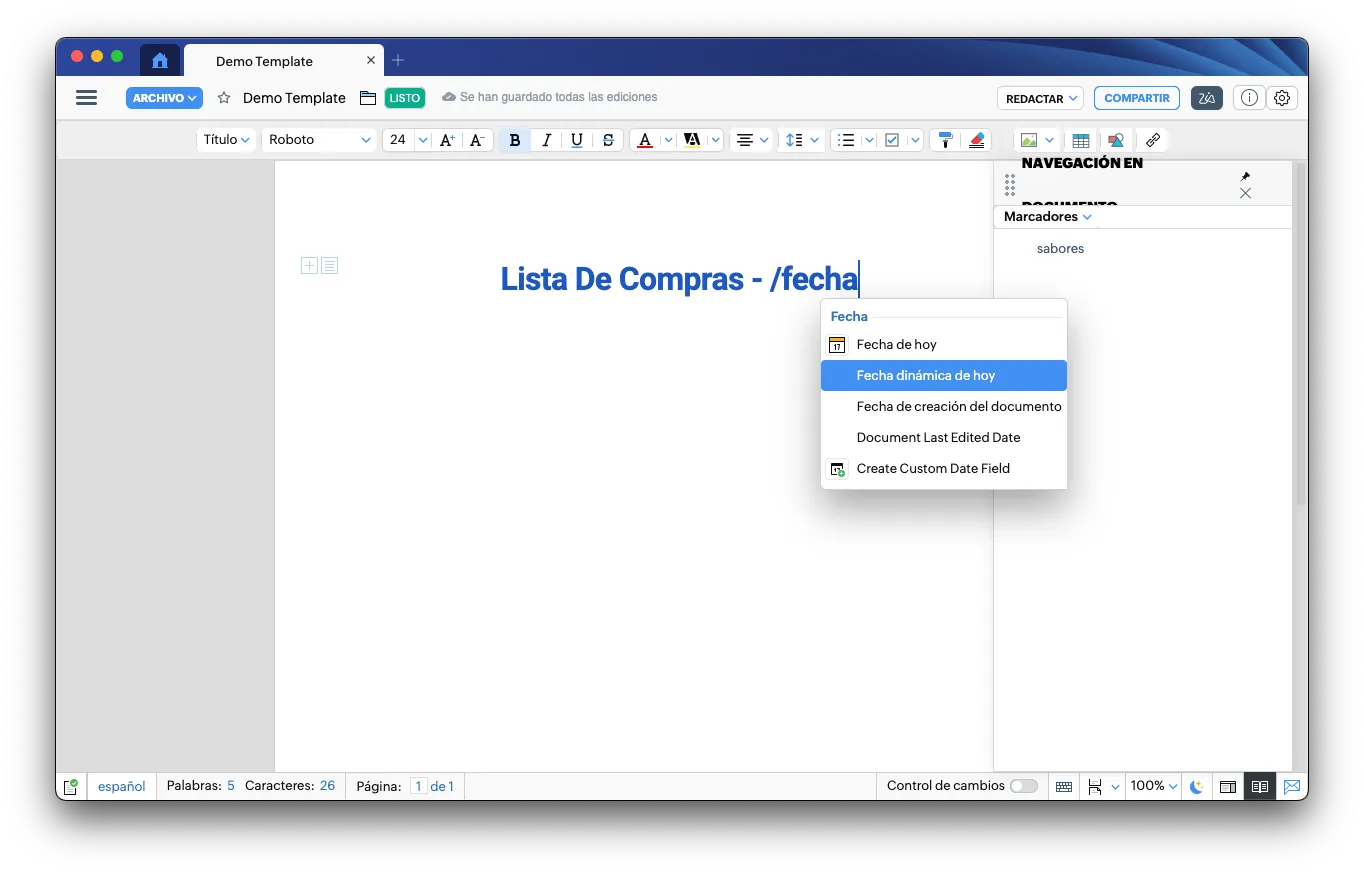Insert a table from the toolbar

point(1080,140)
